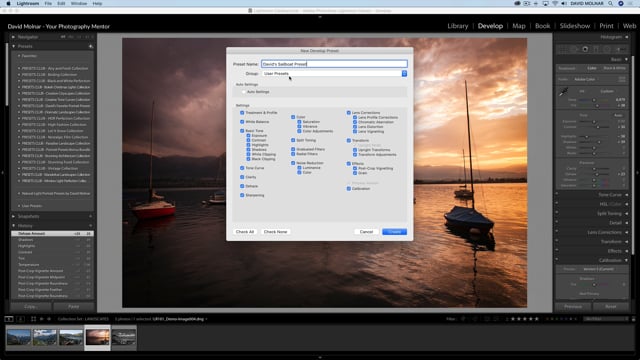The height and width of the screenshot is (360, 640).
Task: Expand the Snapshots panel
Action: click(13, 216)
